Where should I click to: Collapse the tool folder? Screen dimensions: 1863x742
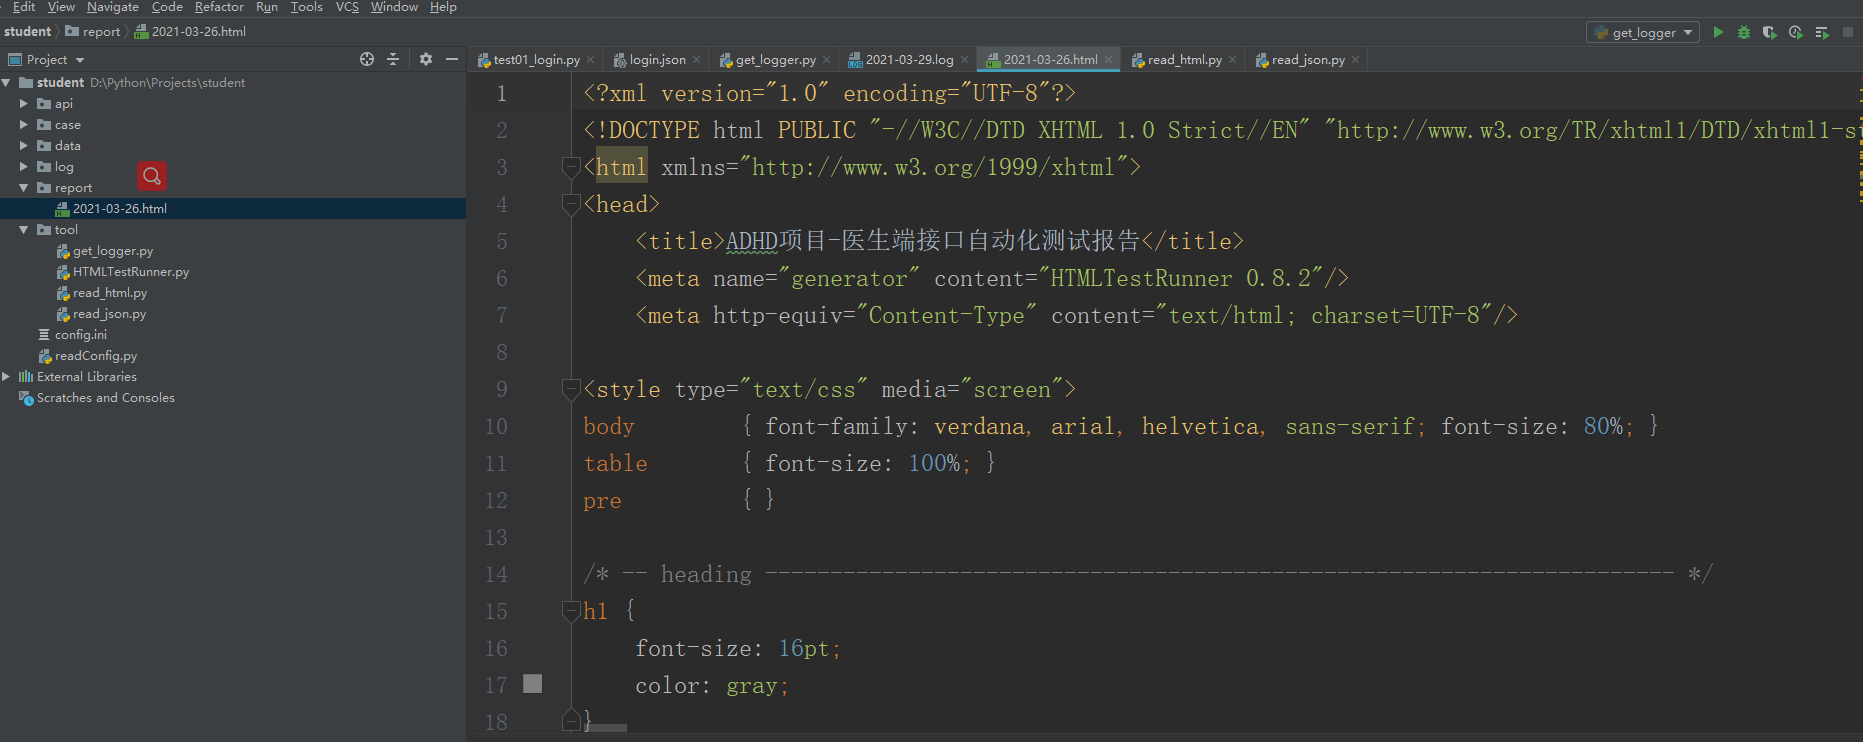[x=24, y=230]
